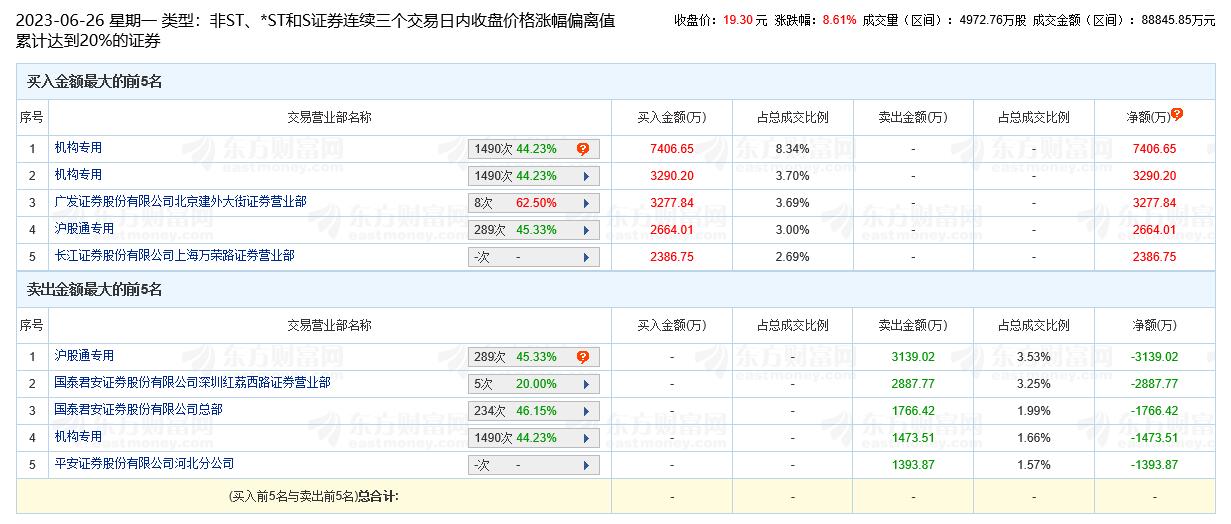Expand the arrow for sell-side 机构专用 row with 1473.51
This screenshot has height=524, width=1231.
(585, 438)
